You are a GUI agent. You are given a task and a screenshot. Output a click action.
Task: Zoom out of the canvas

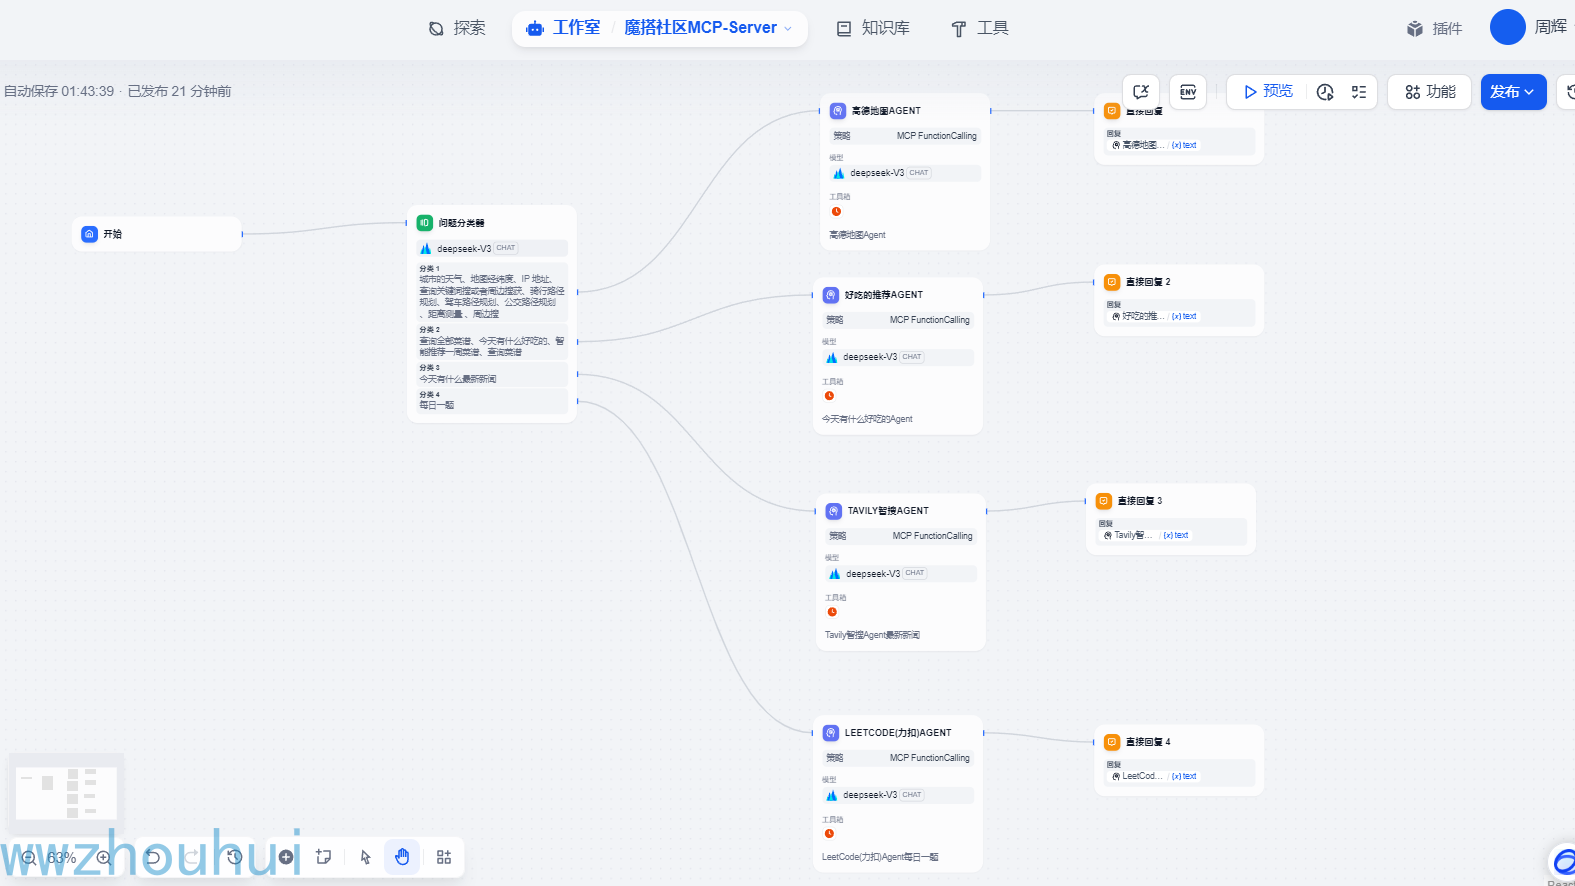click(29, 858)
